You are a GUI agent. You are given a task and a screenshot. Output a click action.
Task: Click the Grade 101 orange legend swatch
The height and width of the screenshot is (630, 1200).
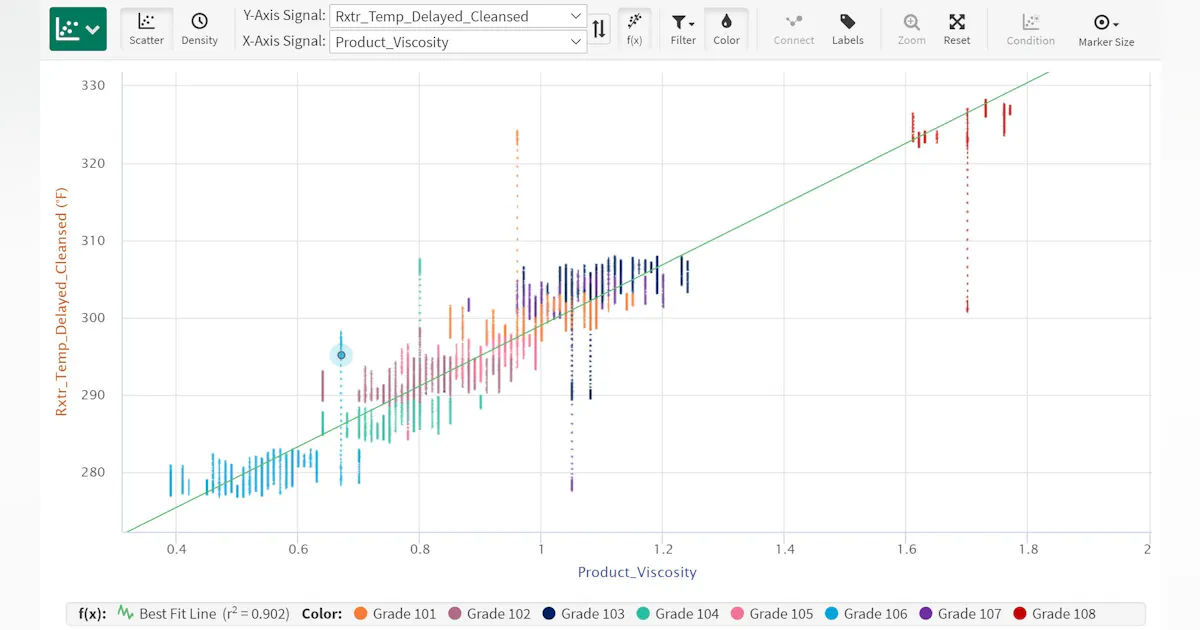[x=361, y=614]
